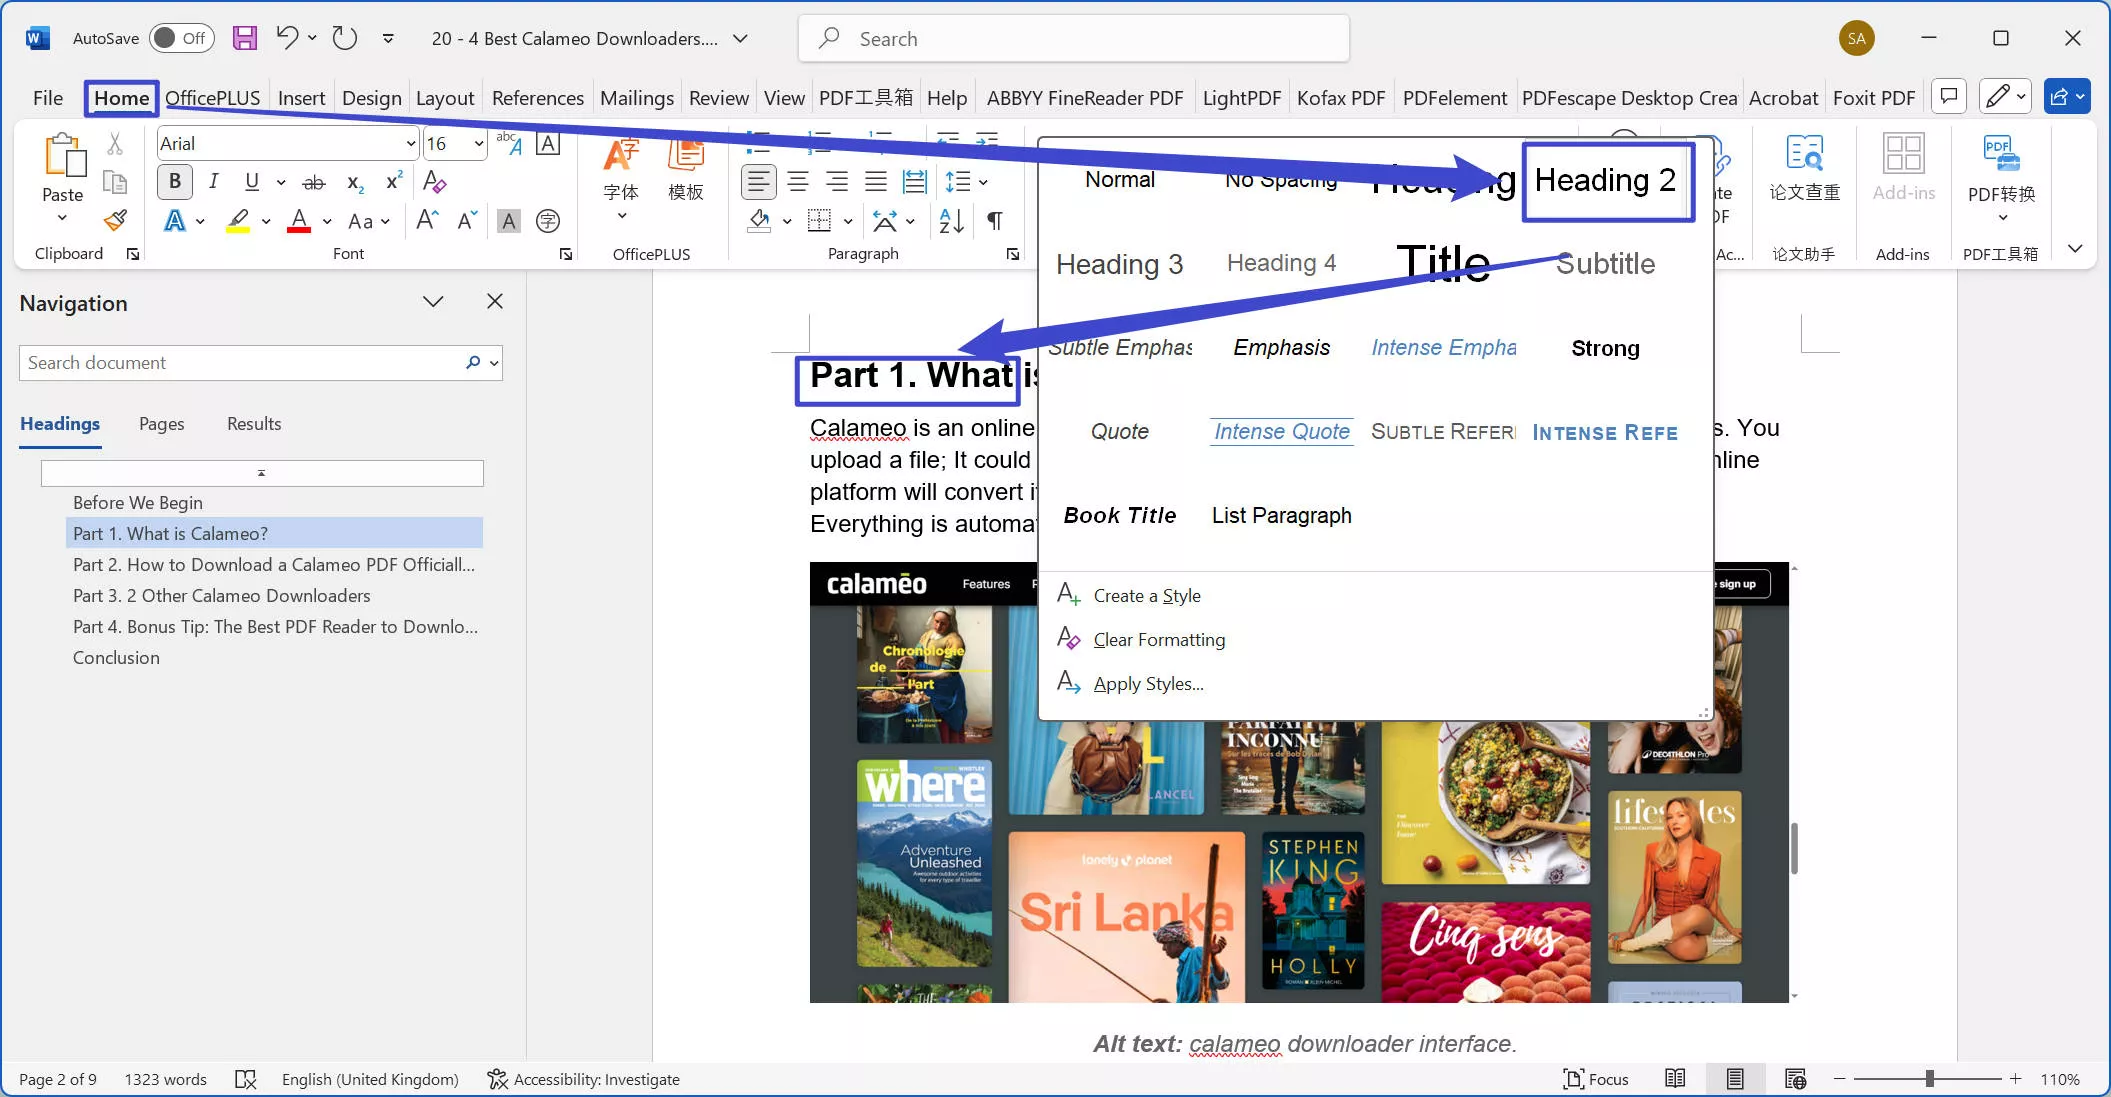Click the Justify alignment icon
Image resolution: width=2111 pixels, height=1097 pixels.
pyautogui.click(x=876, y=182)
